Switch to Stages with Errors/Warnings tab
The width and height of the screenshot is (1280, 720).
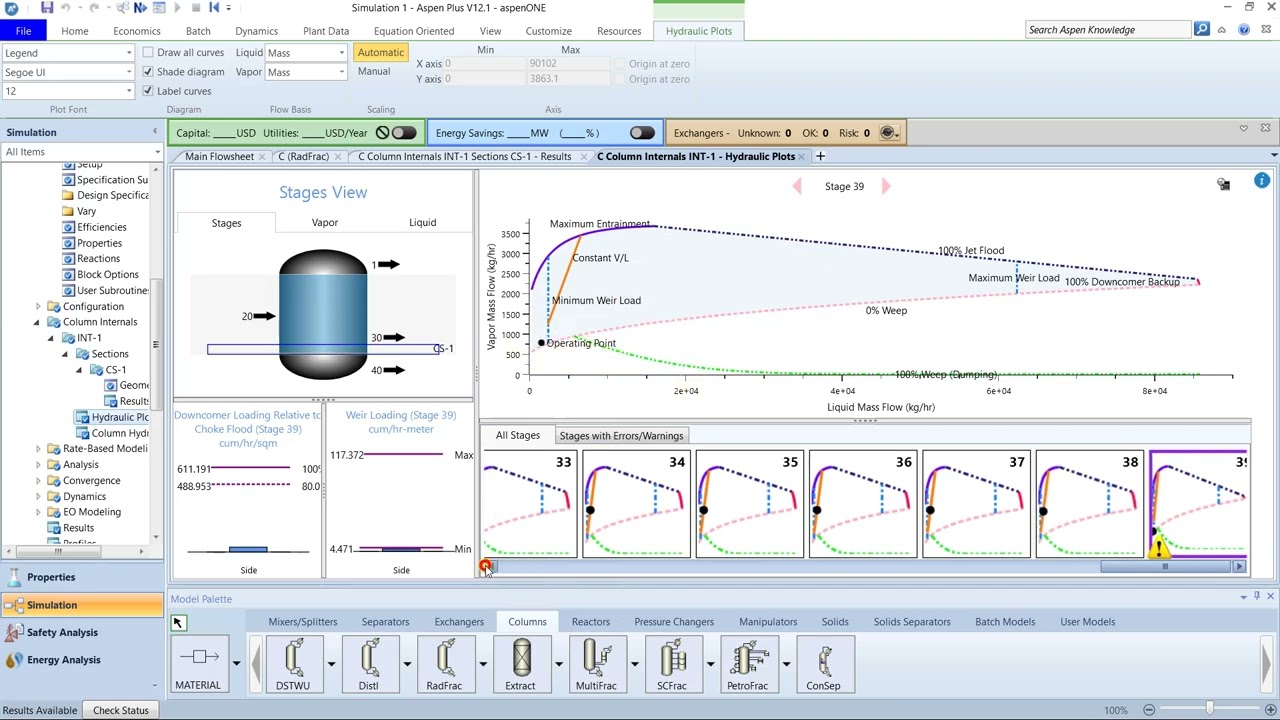click(x=621, y=436)
